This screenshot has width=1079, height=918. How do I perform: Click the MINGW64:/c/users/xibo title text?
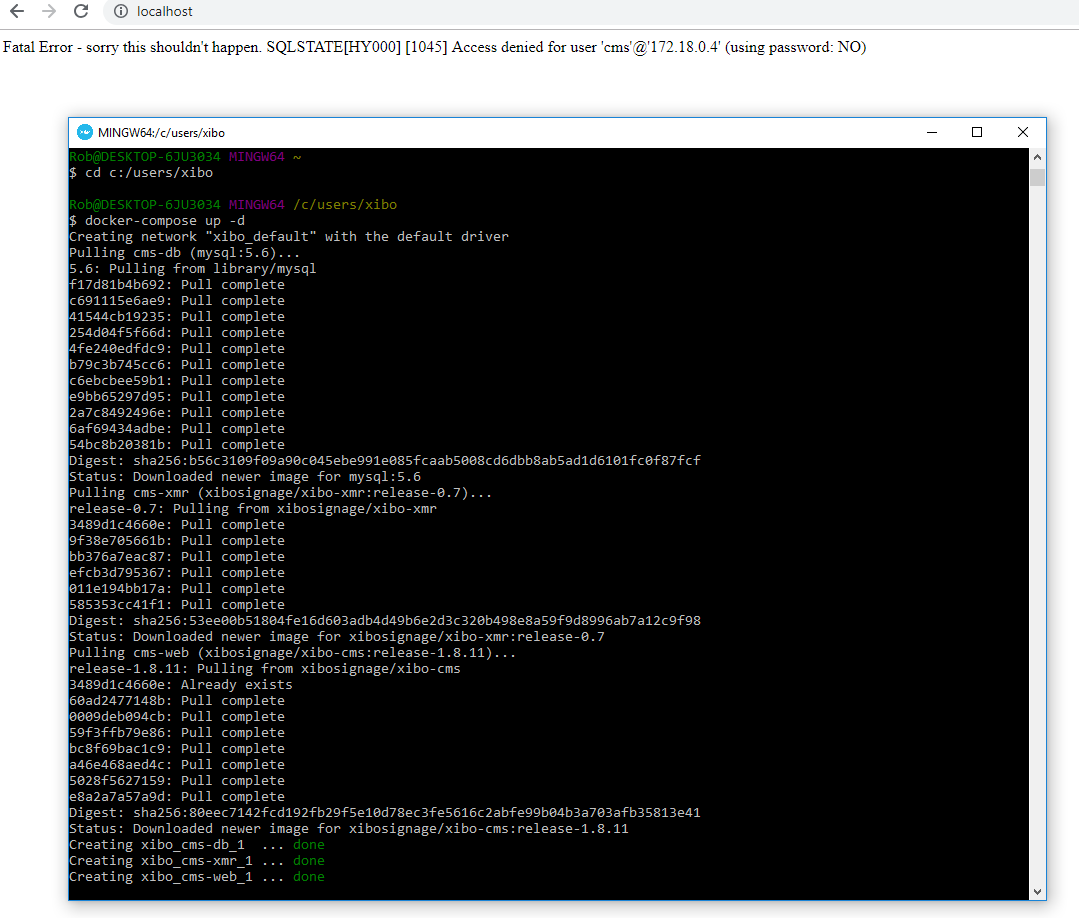[161, 133]
